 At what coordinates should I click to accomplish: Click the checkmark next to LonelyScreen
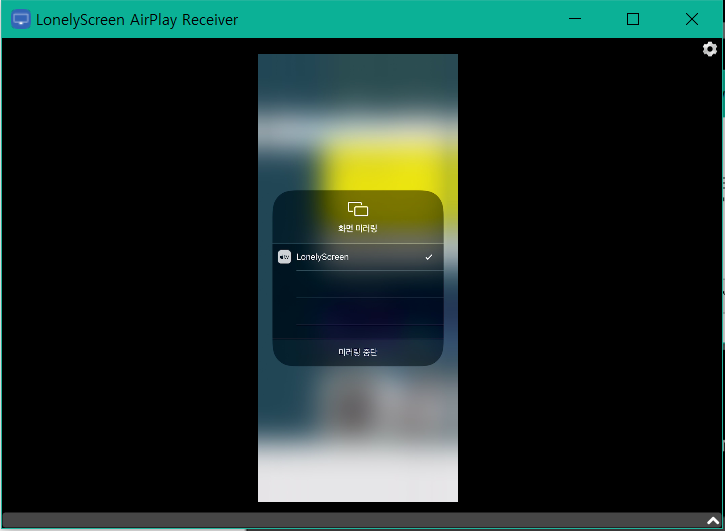(x=429, y=257)
